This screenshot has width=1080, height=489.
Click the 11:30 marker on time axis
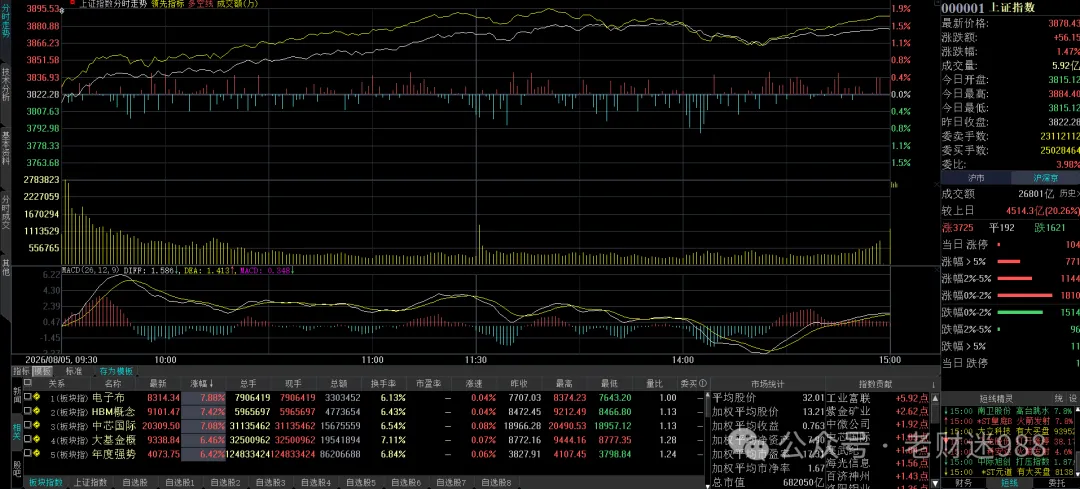pos(476,360)
